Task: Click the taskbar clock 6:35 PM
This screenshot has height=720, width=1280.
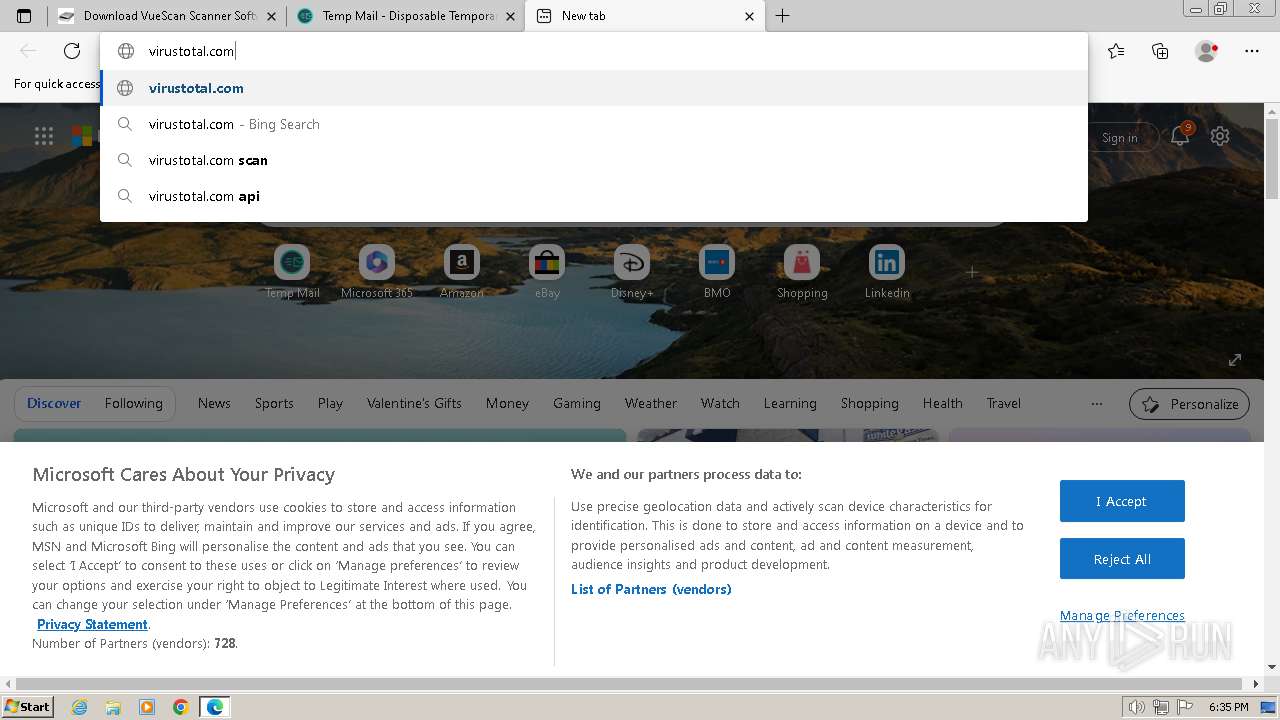Action: (x=1228, y=707)
